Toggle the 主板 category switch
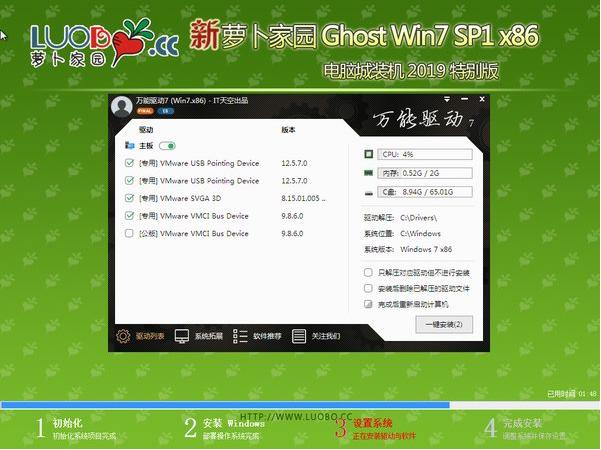 pyautogui.click(x=167, y=146)
